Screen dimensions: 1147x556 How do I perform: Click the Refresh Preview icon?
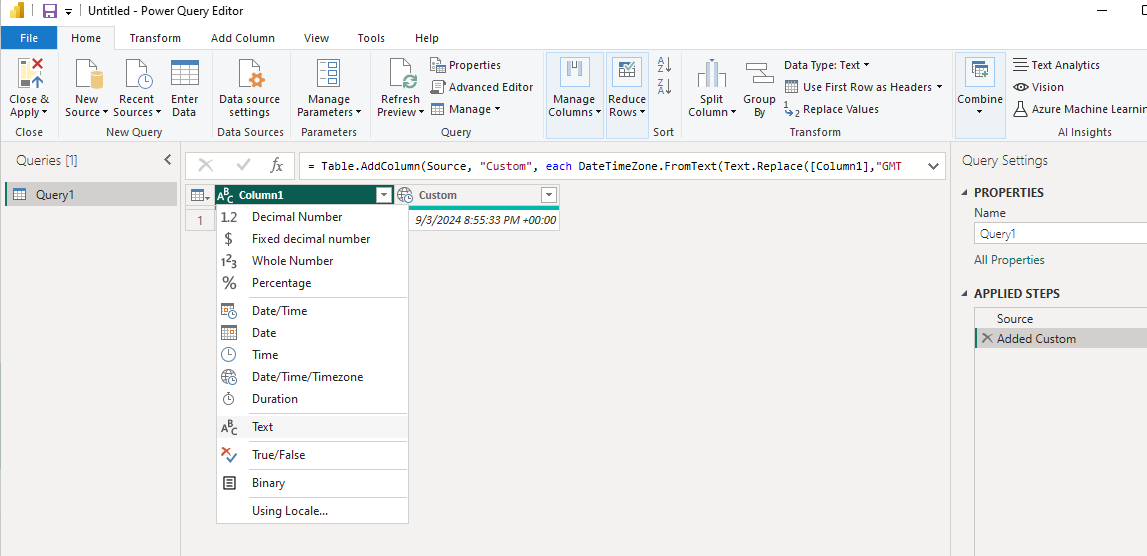pyautogui.click(x=402, y=74)
